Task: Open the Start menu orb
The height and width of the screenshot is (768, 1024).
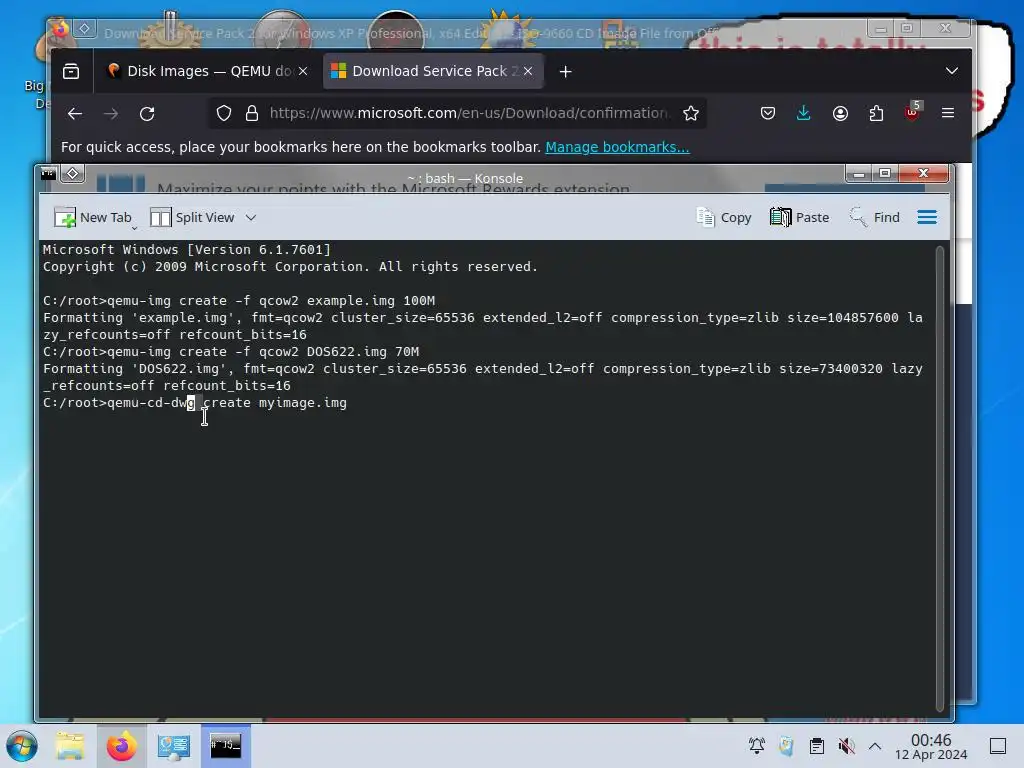Action: (x=22, y=746)
